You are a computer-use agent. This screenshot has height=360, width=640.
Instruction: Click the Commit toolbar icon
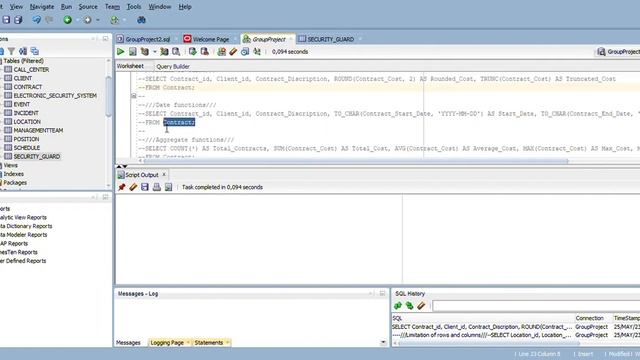[192, 51]
